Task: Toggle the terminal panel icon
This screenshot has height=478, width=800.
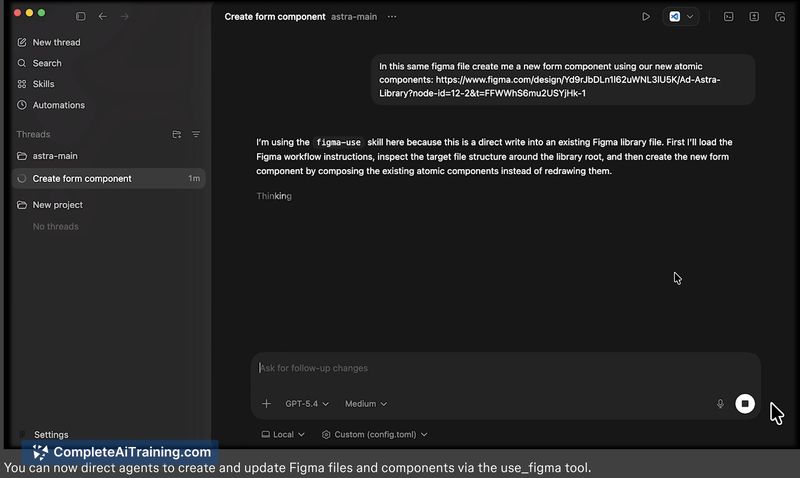Action: click(729, 17)
